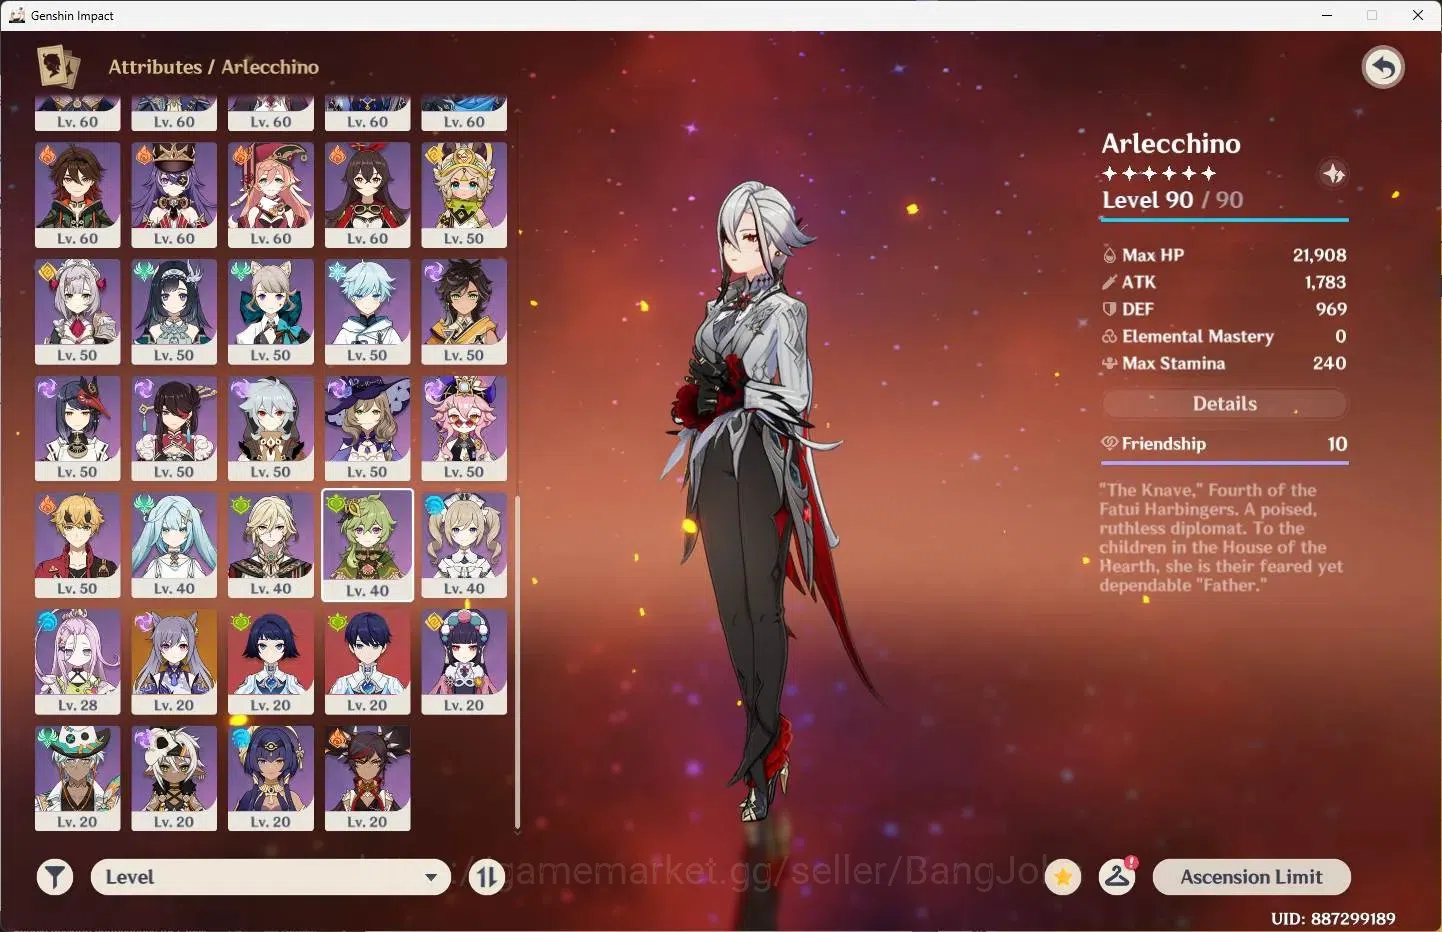Select Yanfei's Lv. 60 portrait

tap(271, 195)
